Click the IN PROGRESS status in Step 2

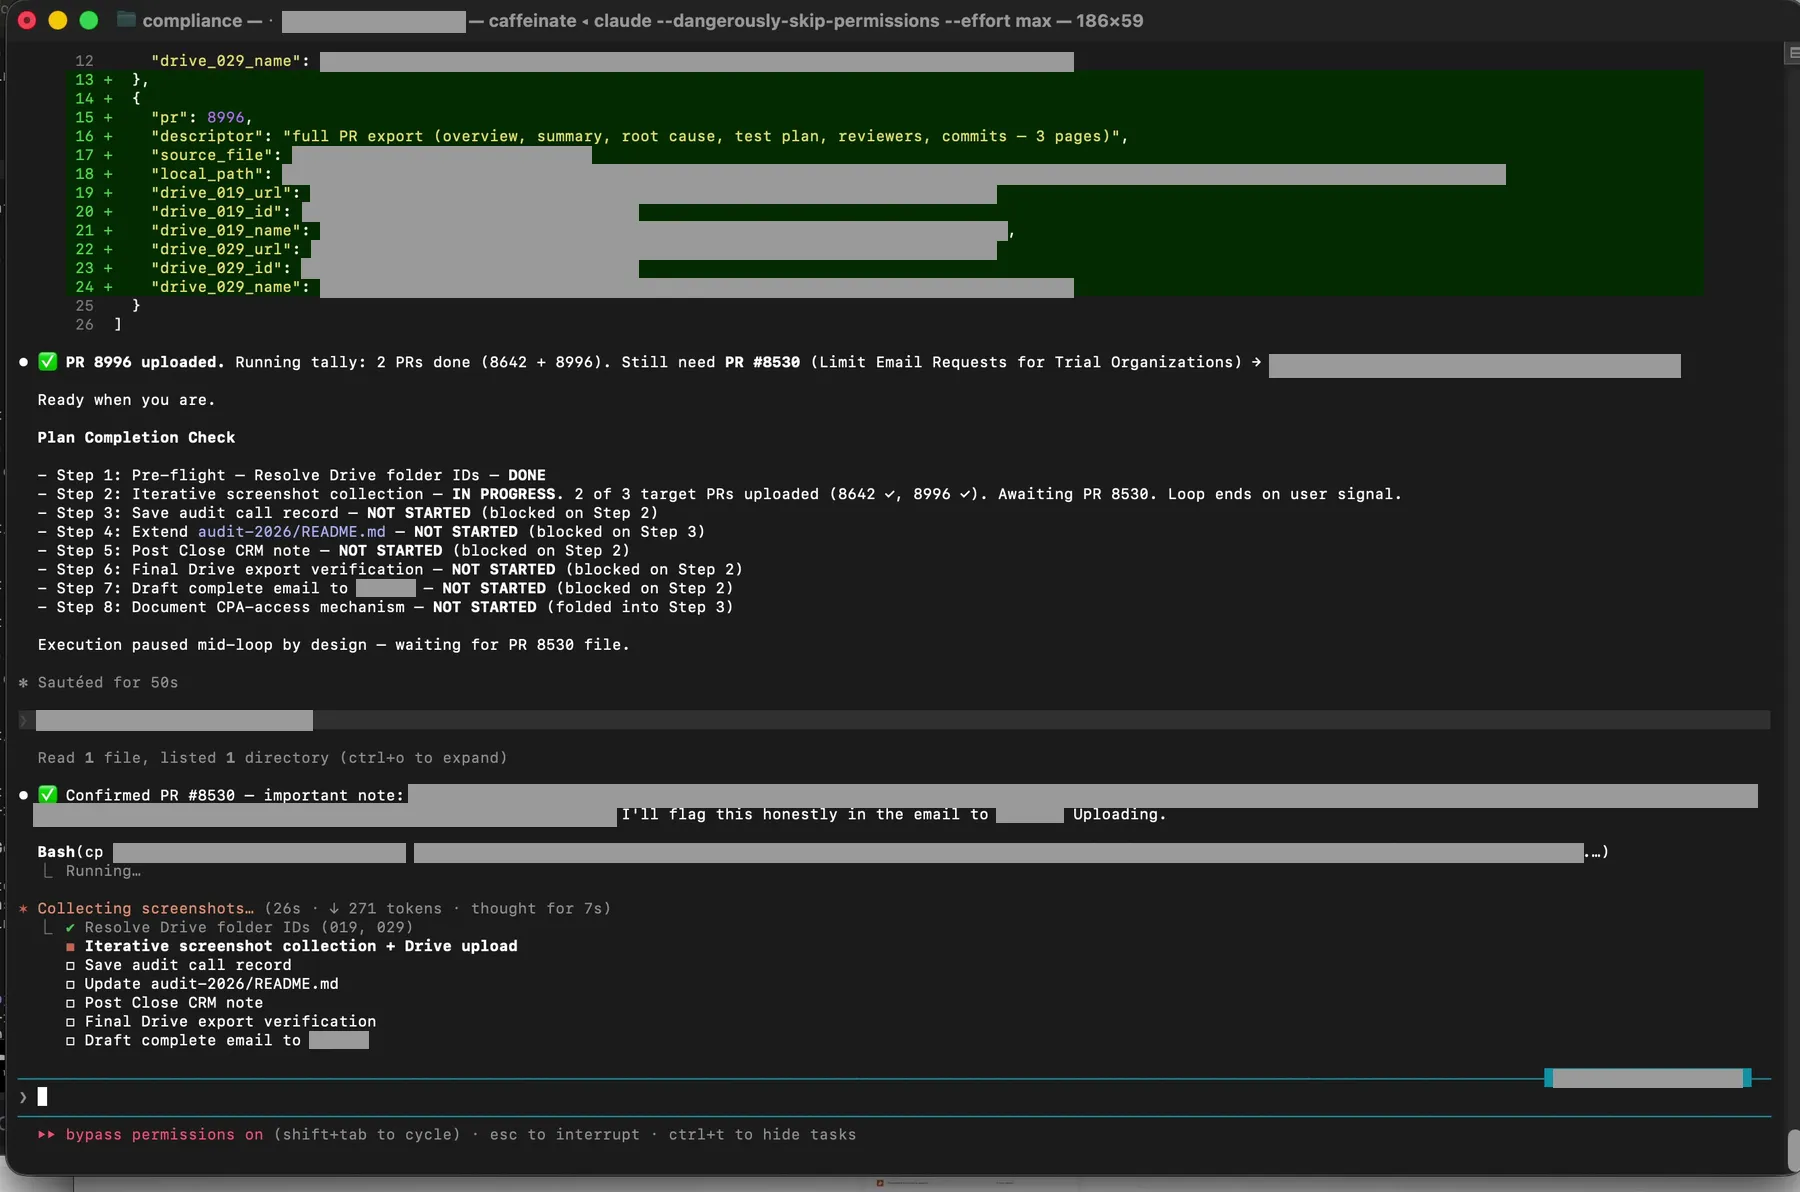click(503, 494)
